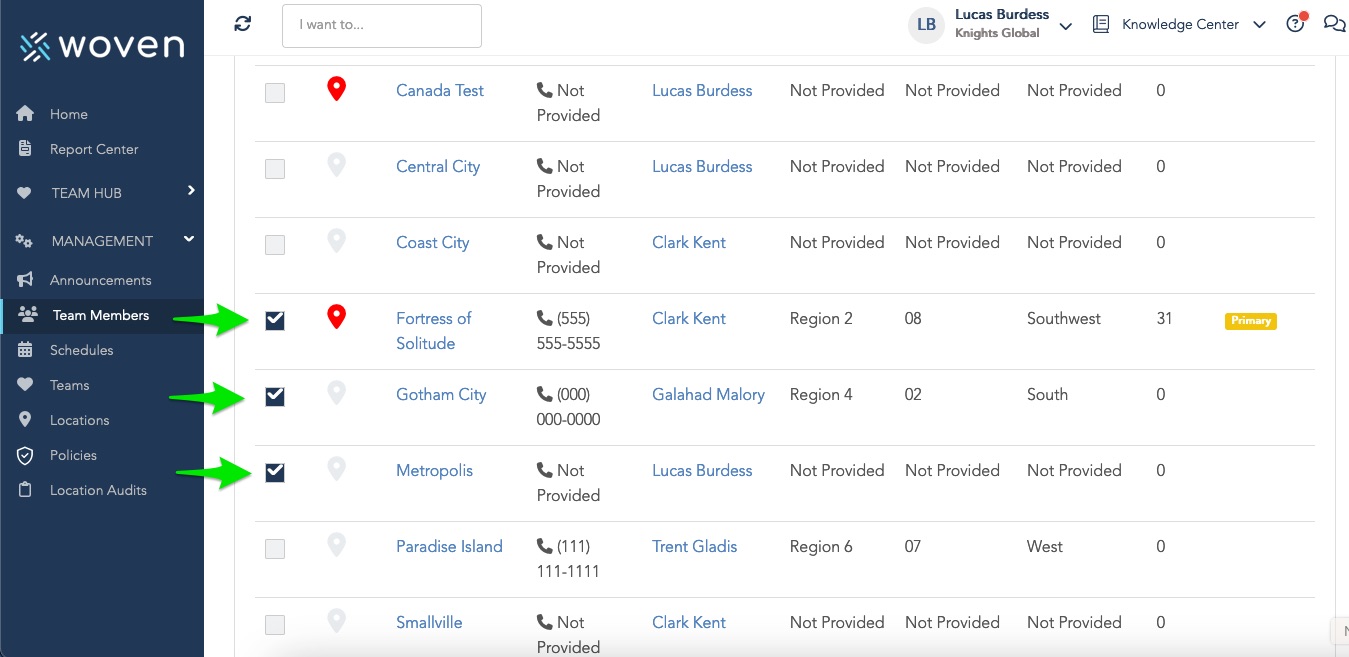Check the Central City checkbox
The width and height of the screenshot is (1349, 657).
(275, 169)
